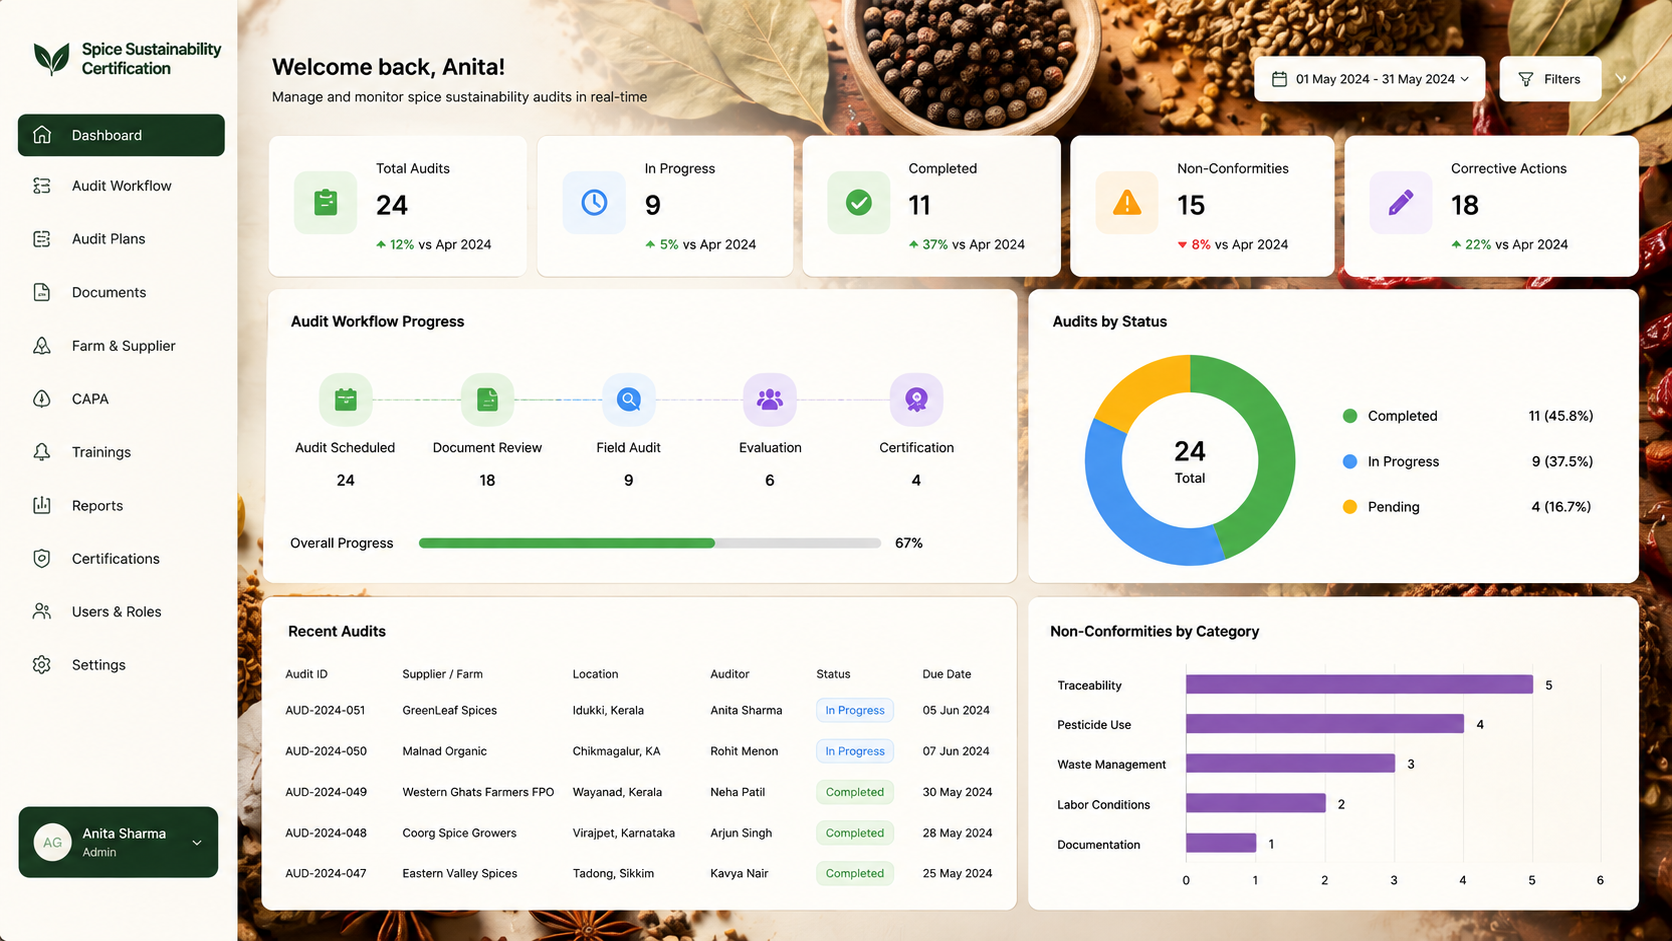Click the Documents file icon
The height and width of the screenshot is (941, 1672).
tap(42, 292)
